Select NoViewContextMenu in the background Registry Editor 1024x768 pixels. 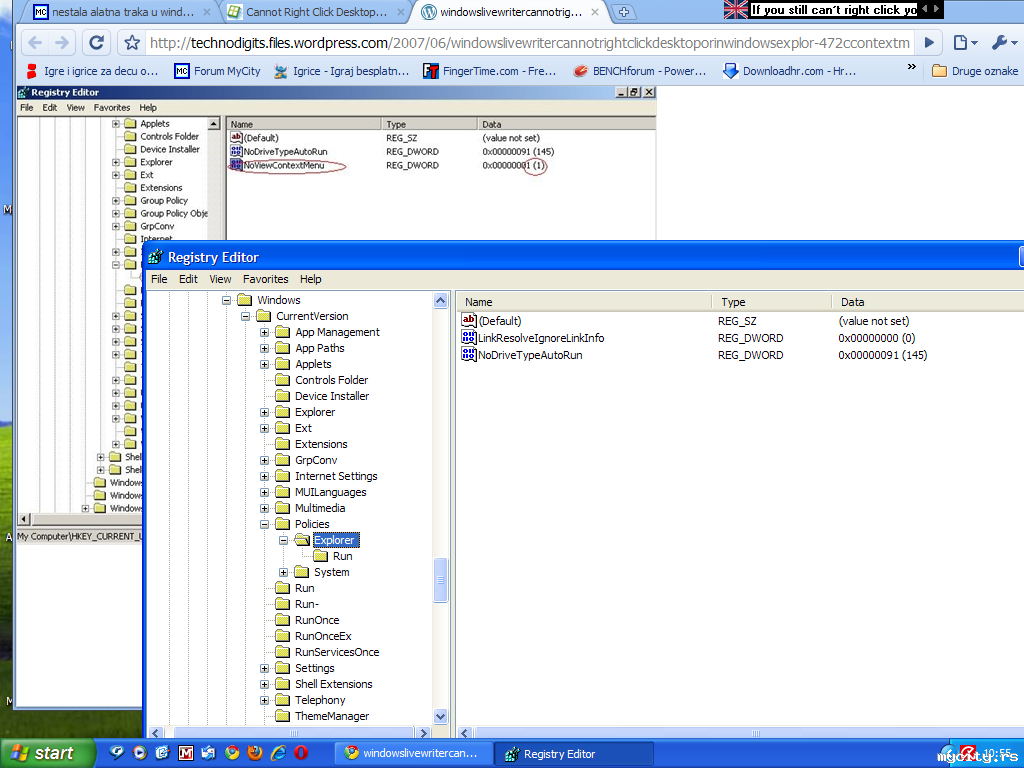(283, 165)
